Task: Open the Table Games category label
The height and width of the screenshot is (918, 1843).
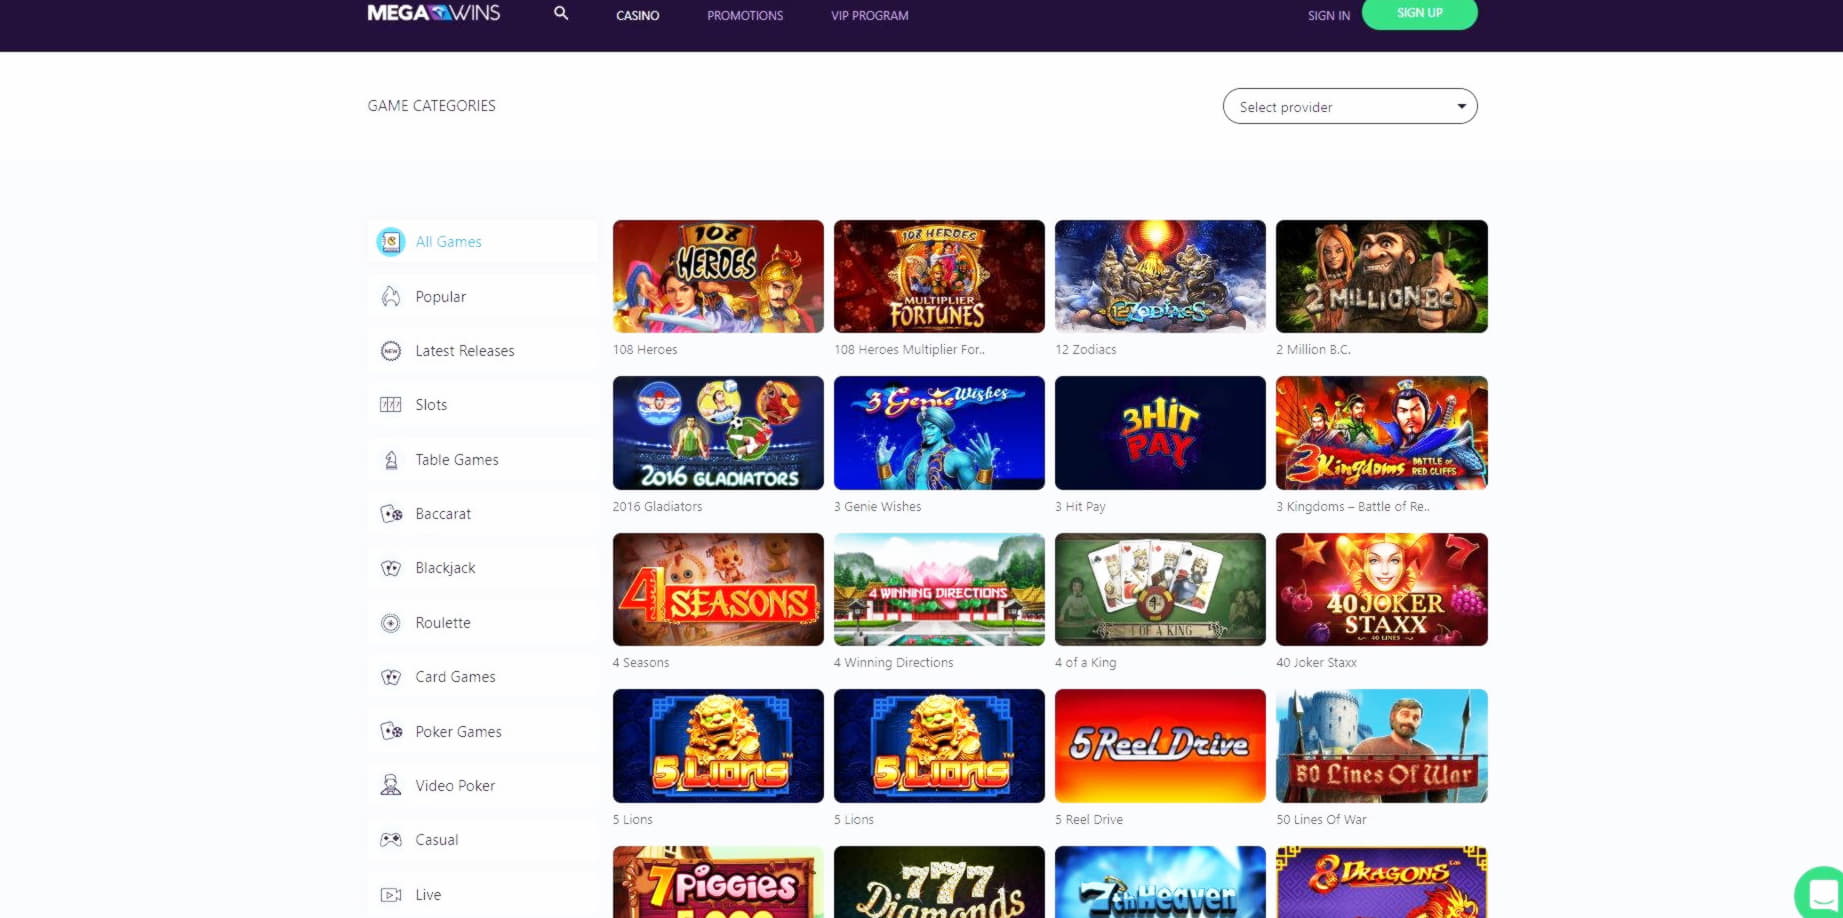Action: point(457,459)
